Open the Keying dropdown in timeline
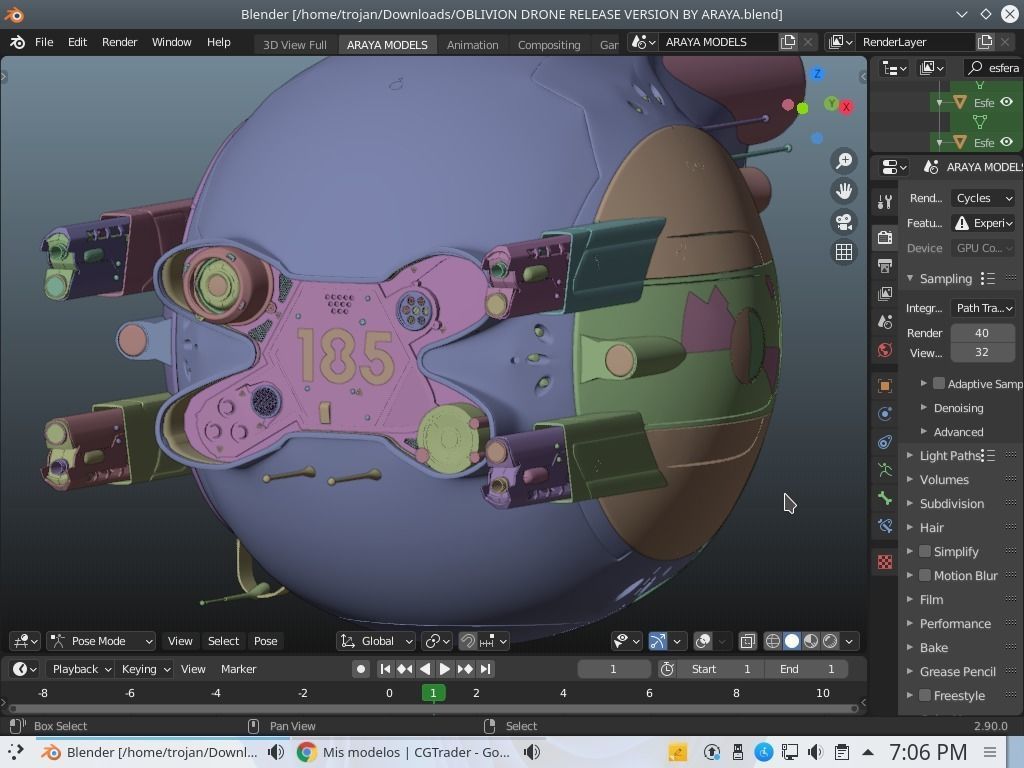This screenshot has width=1024, height=768. coord(145,669)
